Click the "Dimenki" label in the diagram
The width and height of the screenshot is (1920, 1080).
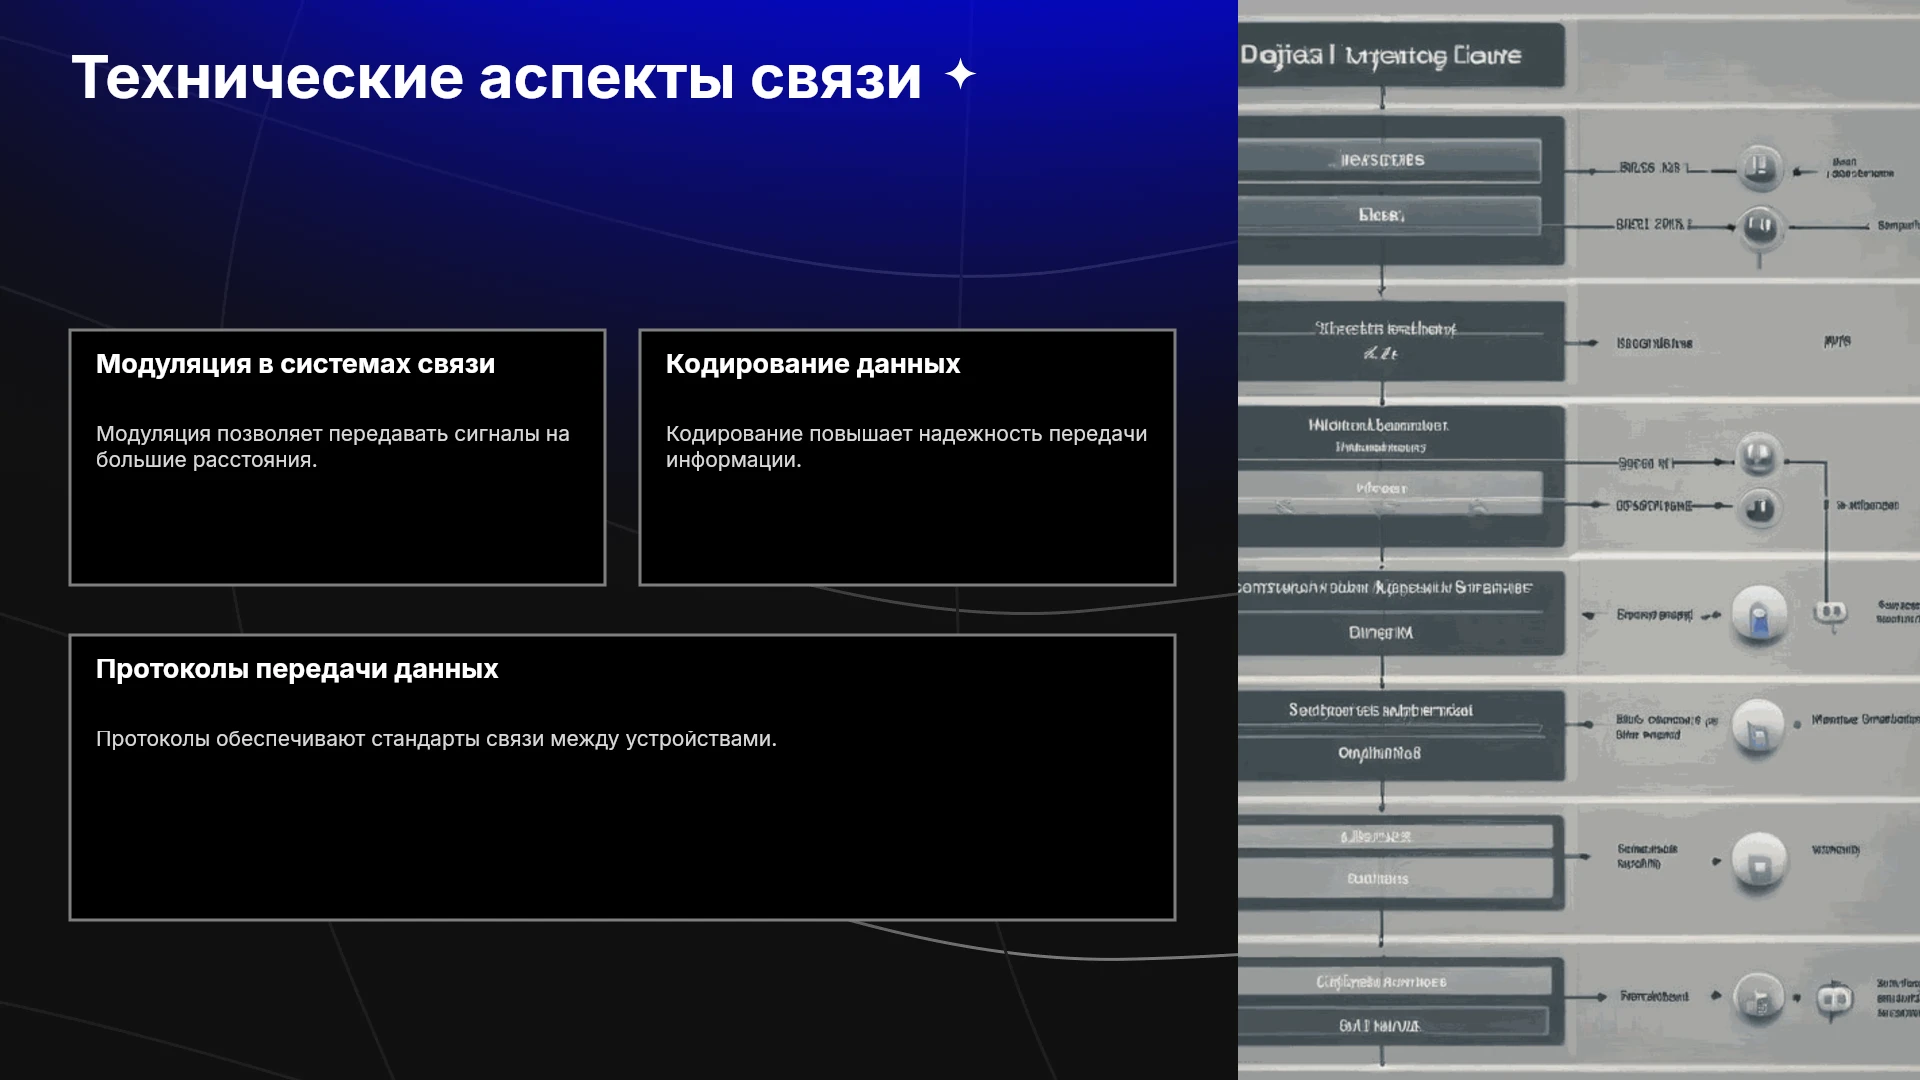[x=1380, y=633]
